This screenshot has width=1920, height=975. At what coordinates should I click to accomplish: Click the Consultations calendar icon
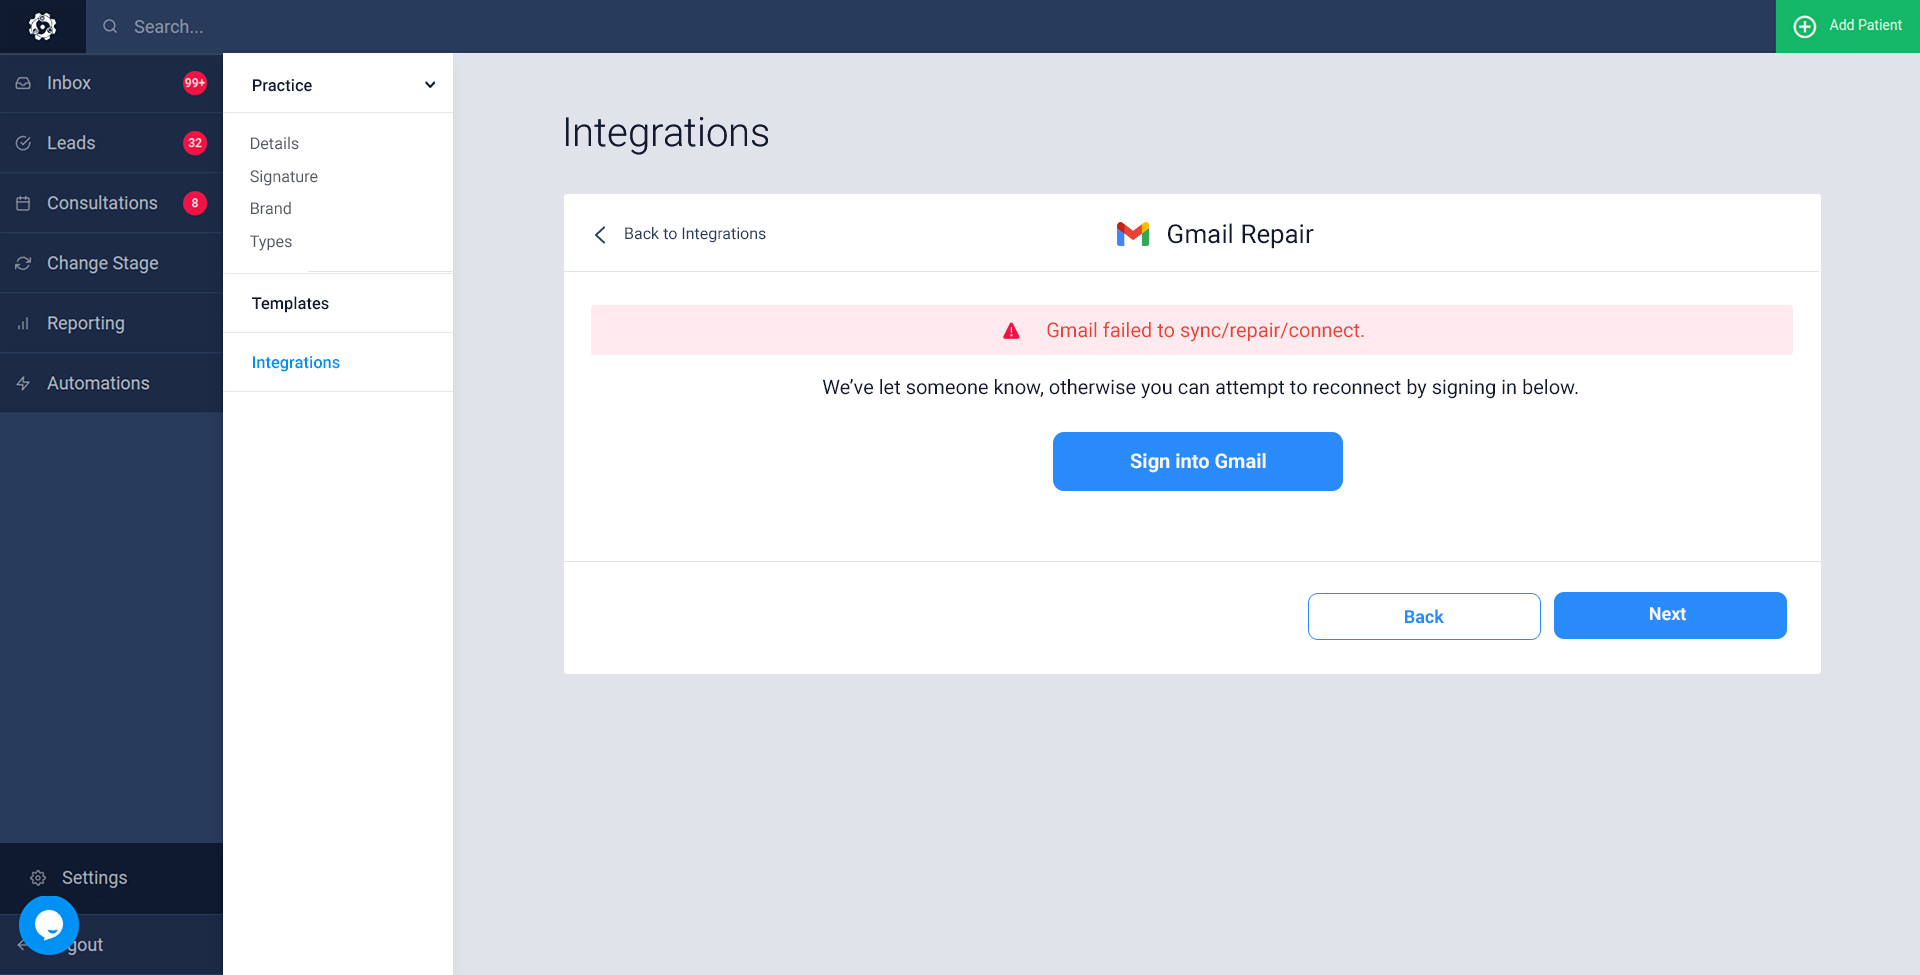click(x=23, y=203)
